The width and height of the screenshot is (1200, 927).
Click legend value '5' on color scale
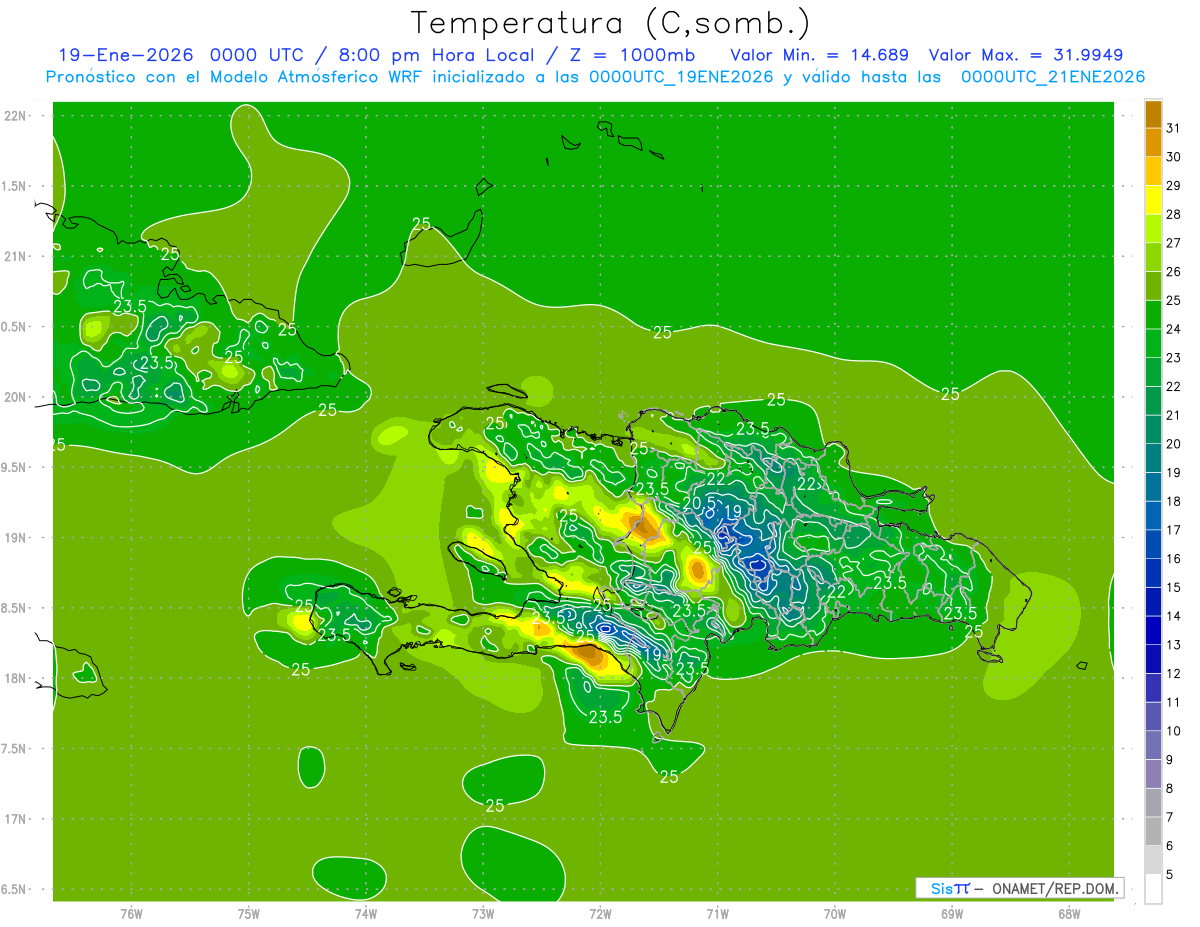click(1170, 875)
